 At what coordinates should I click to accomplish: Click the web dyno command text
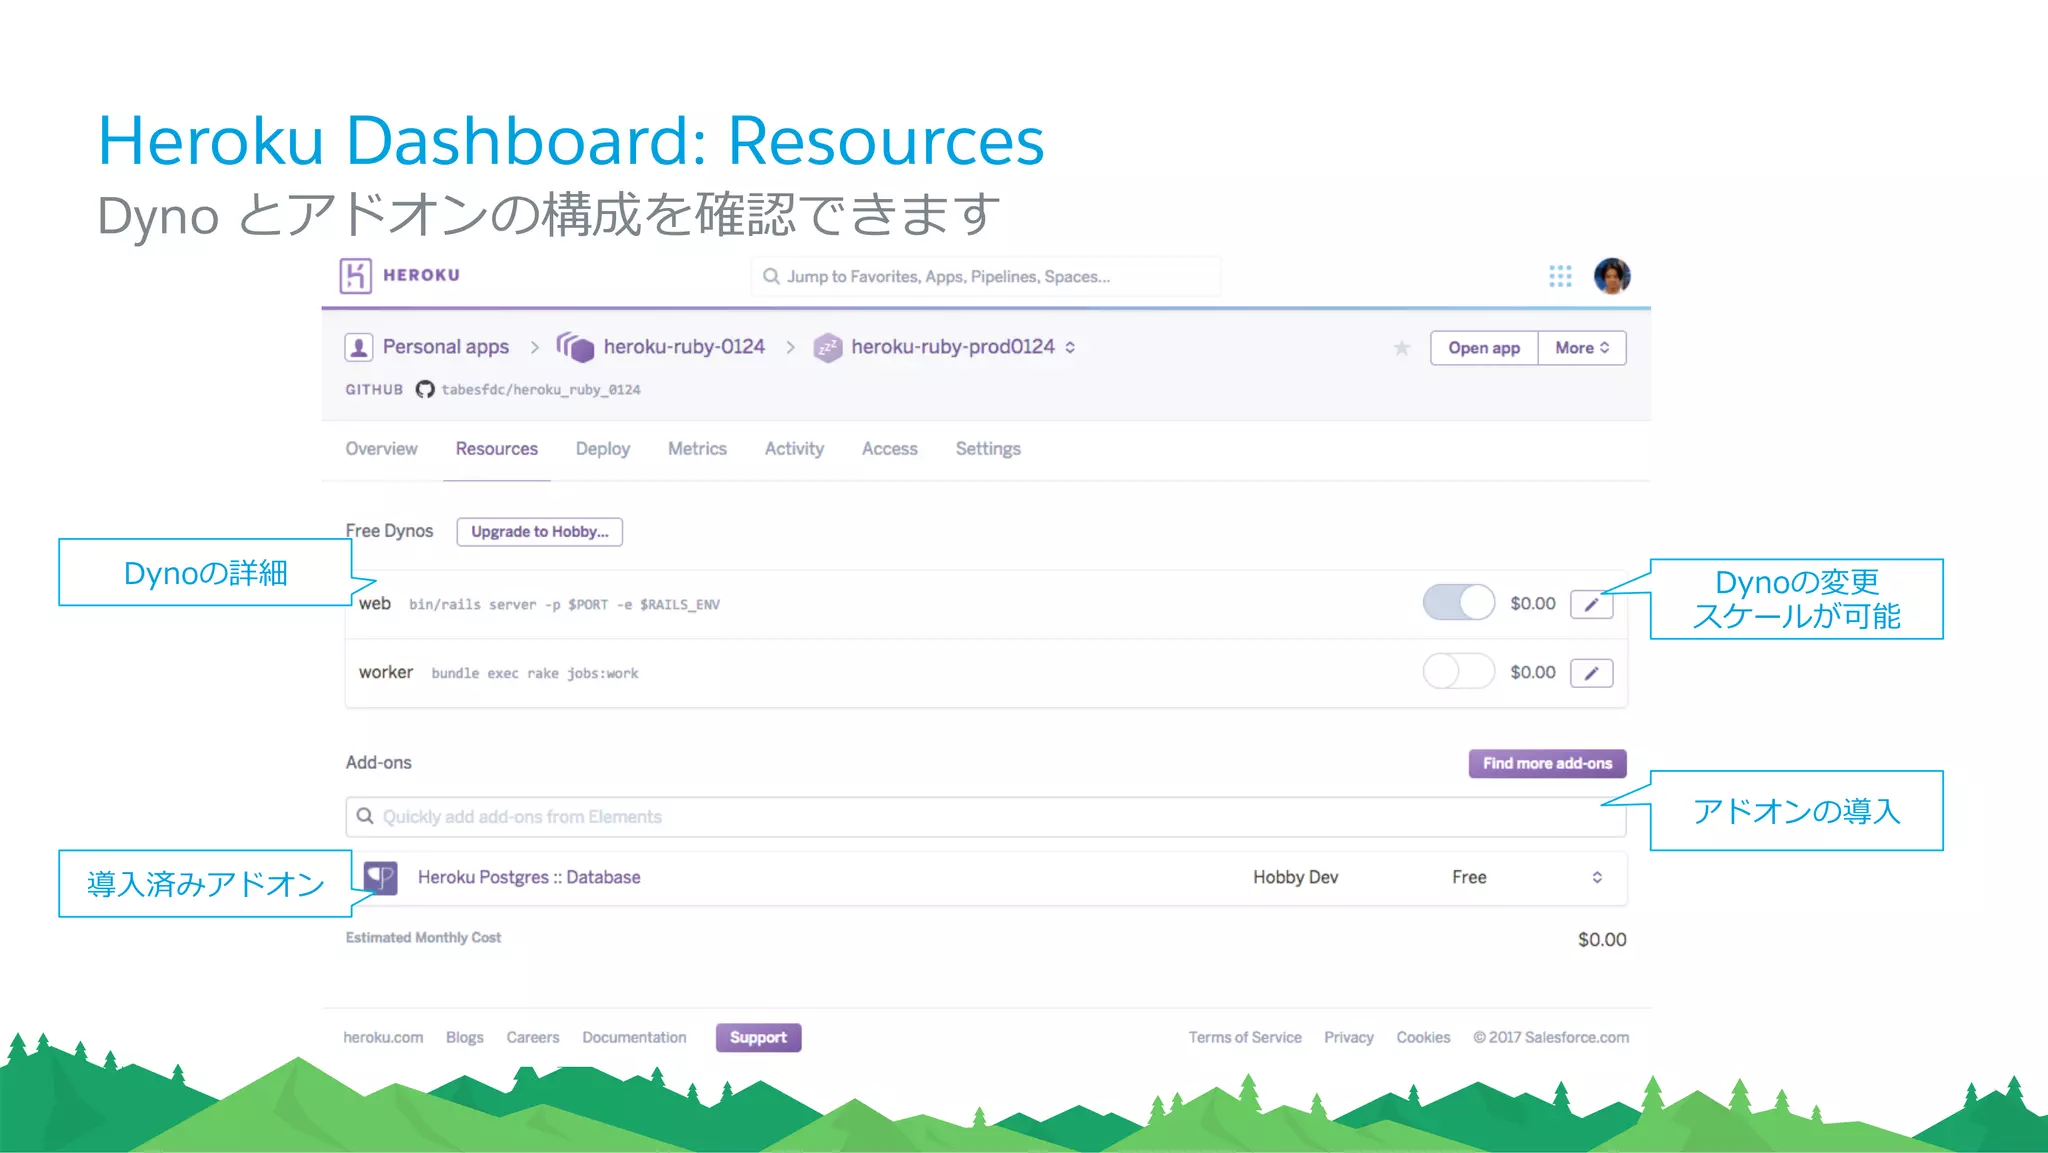pos(564,605)
